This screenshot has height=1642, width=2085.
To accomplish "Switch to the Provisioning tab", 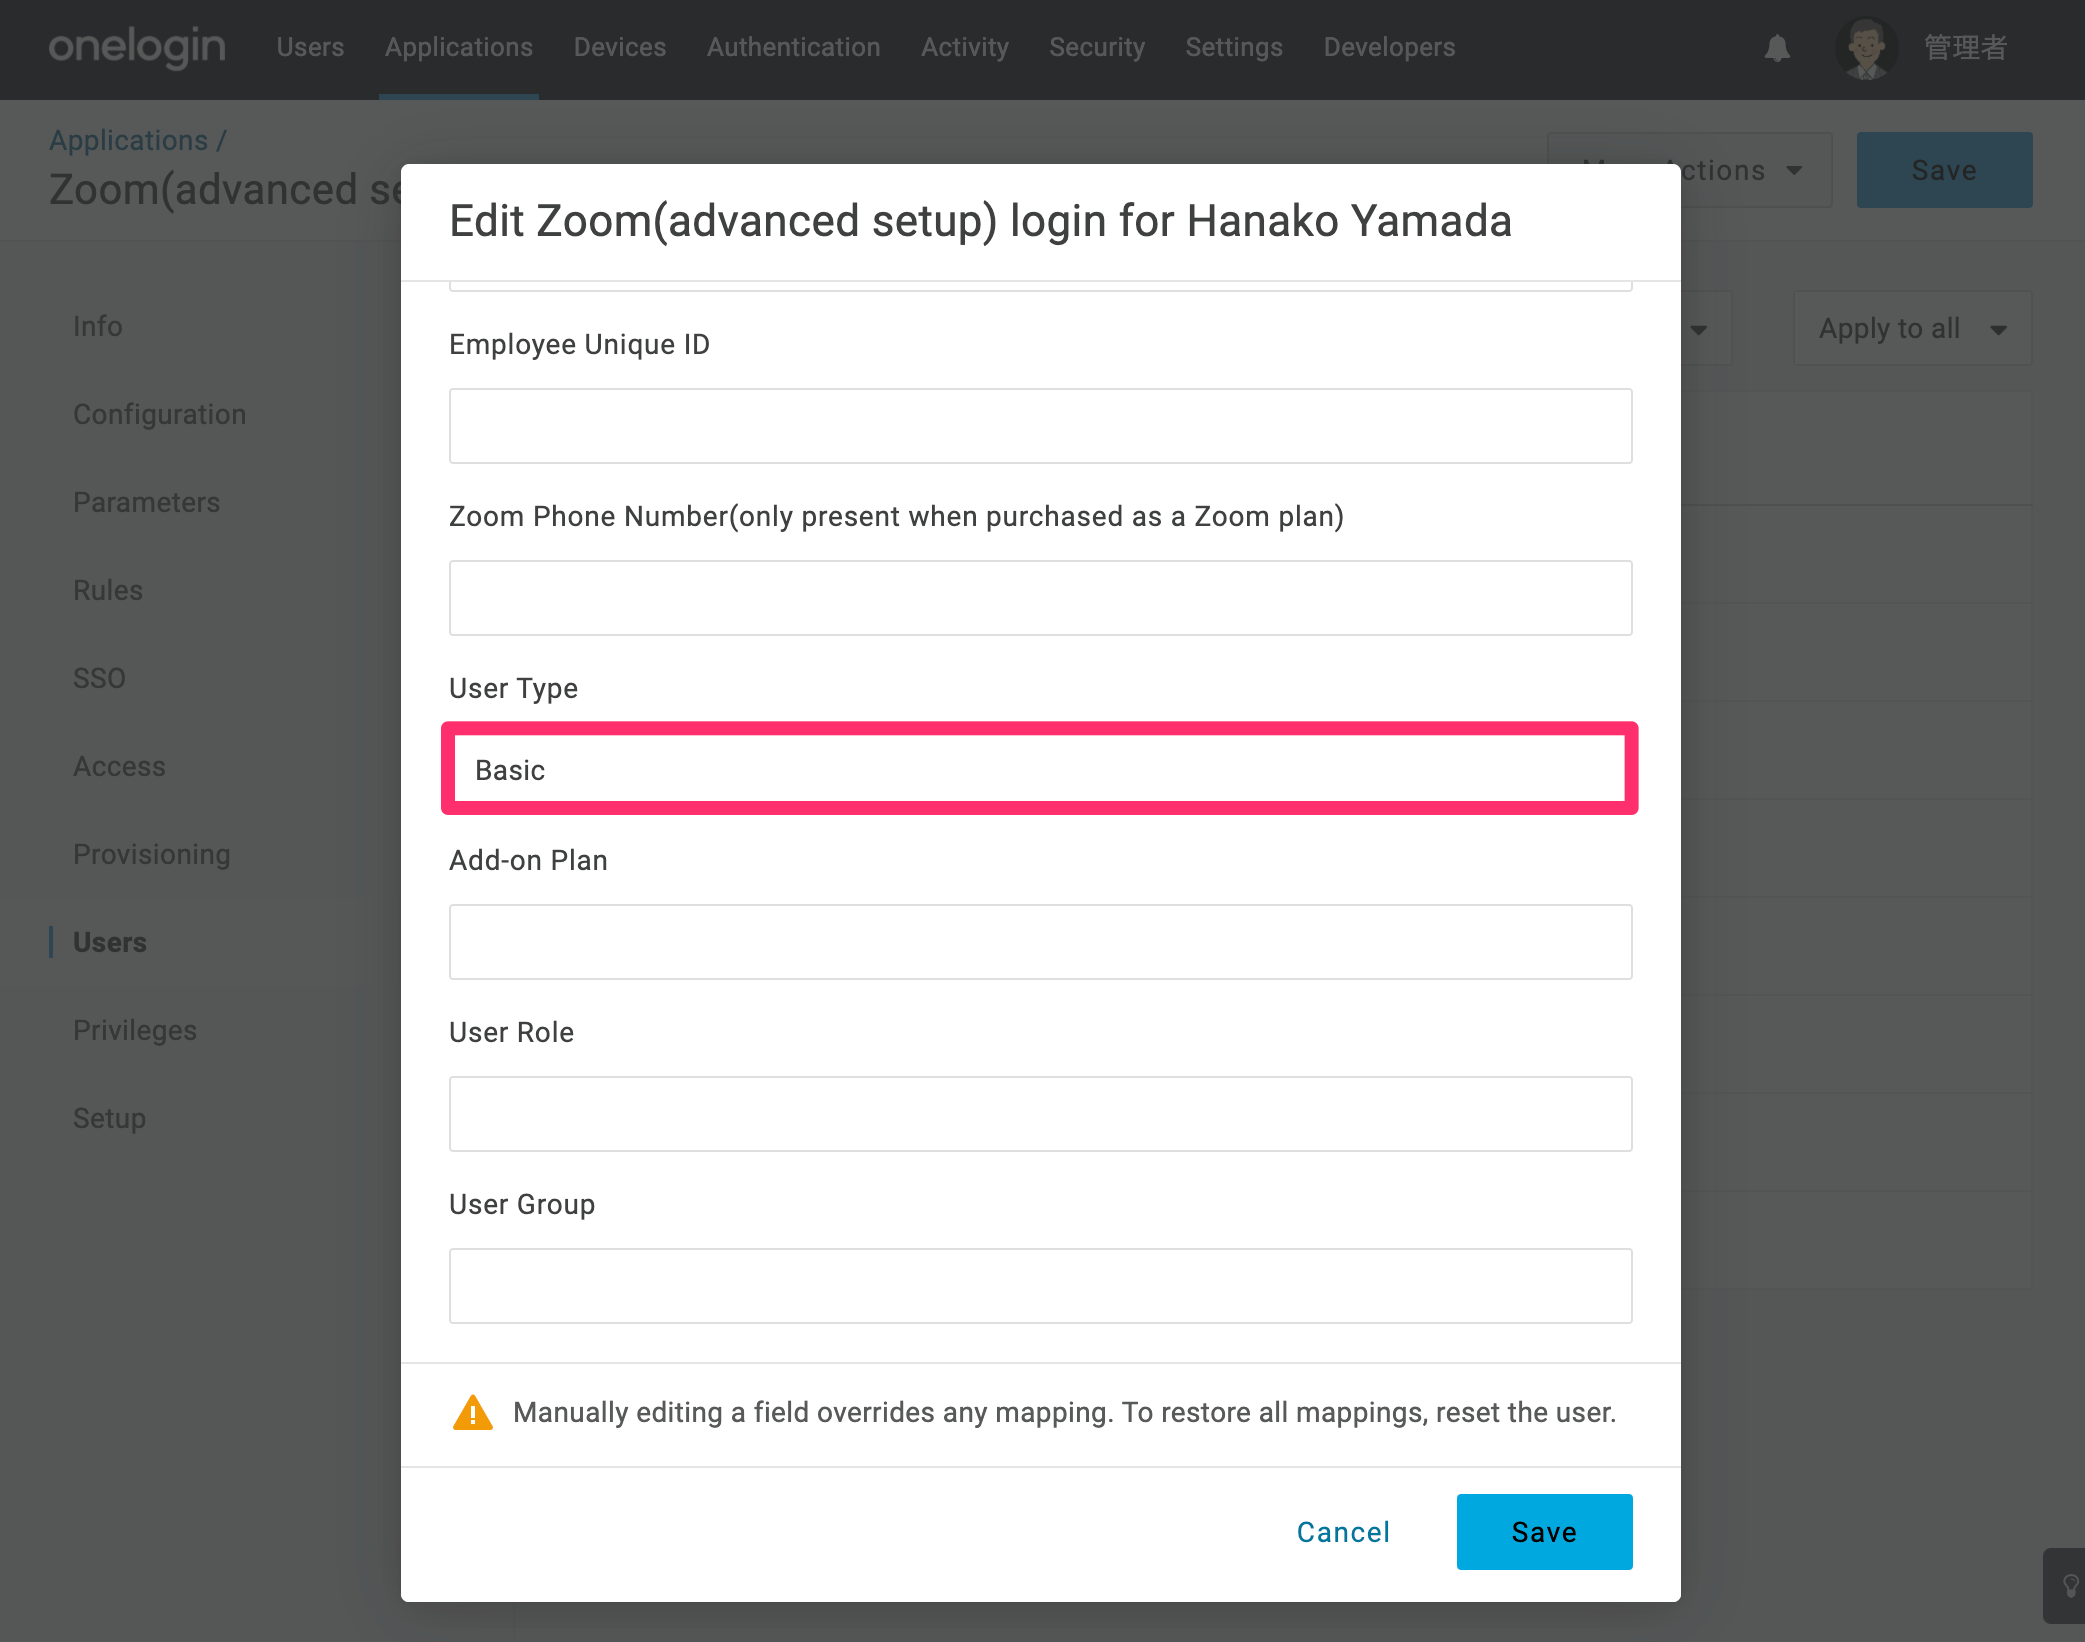I will (x=152, y=854).
